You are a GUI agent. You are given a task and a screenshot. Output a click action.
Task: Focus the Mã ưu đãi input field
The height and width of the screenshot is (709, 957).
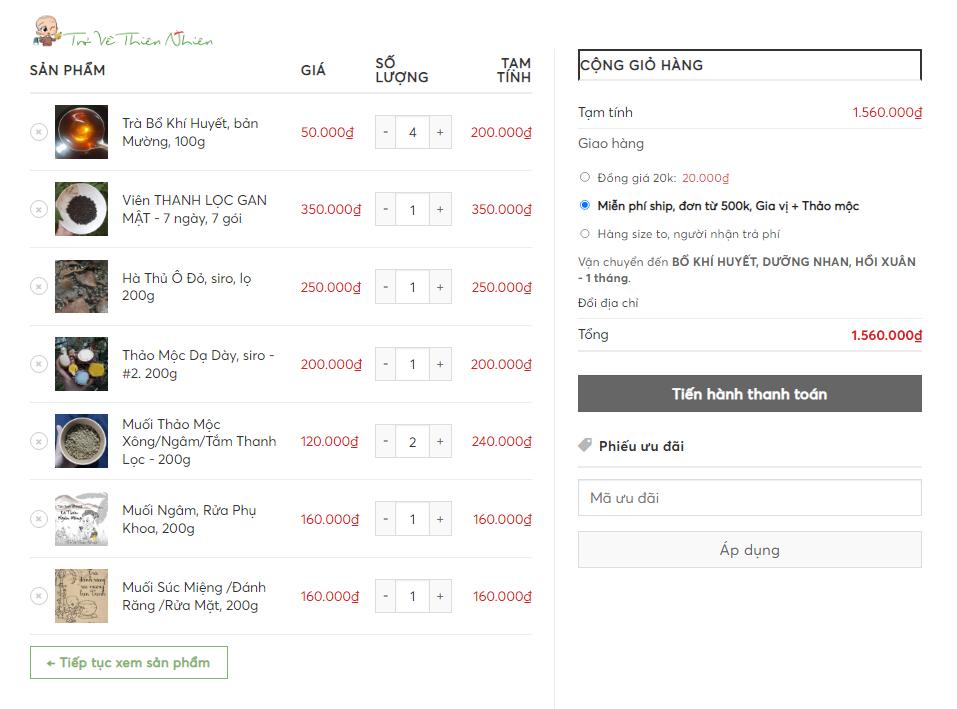click(749, 498)
